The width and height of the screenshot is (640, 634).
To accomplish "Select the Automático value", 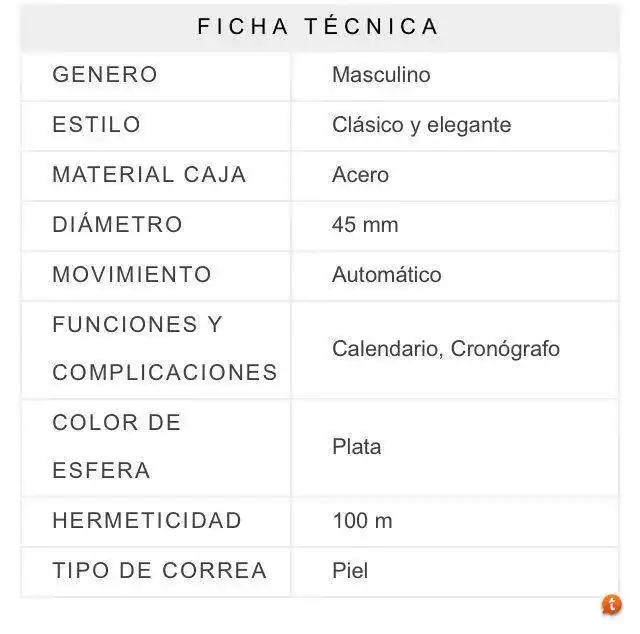I will 387,274.
